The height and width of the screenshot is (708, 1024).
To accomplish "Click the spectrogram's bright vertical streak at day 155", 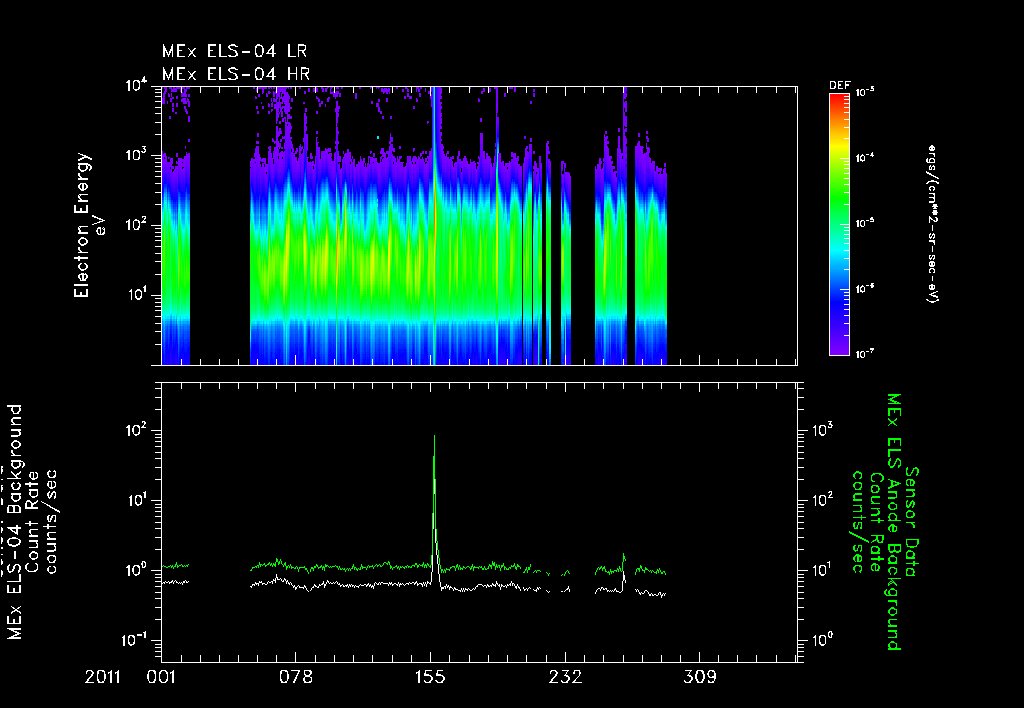I will [x=435, y=225].
